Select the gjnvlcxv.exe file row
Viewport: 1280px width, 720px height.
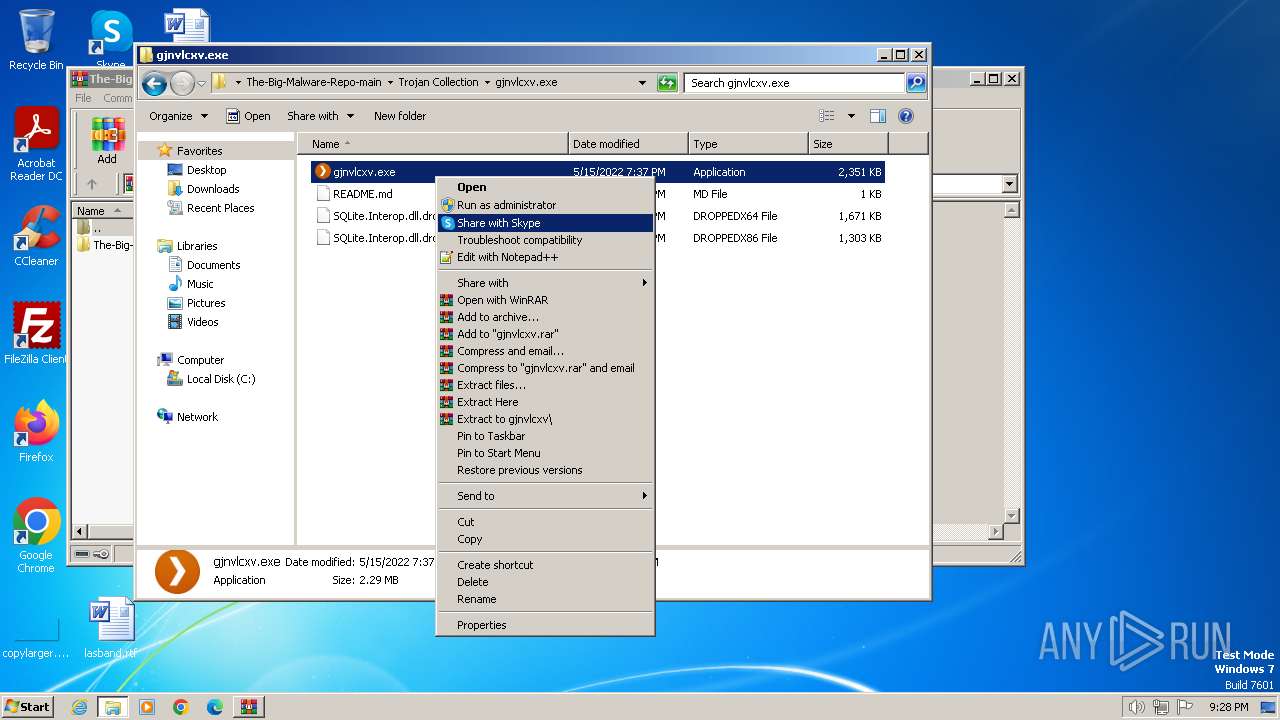pyautogui.click(x=597, y=172)
